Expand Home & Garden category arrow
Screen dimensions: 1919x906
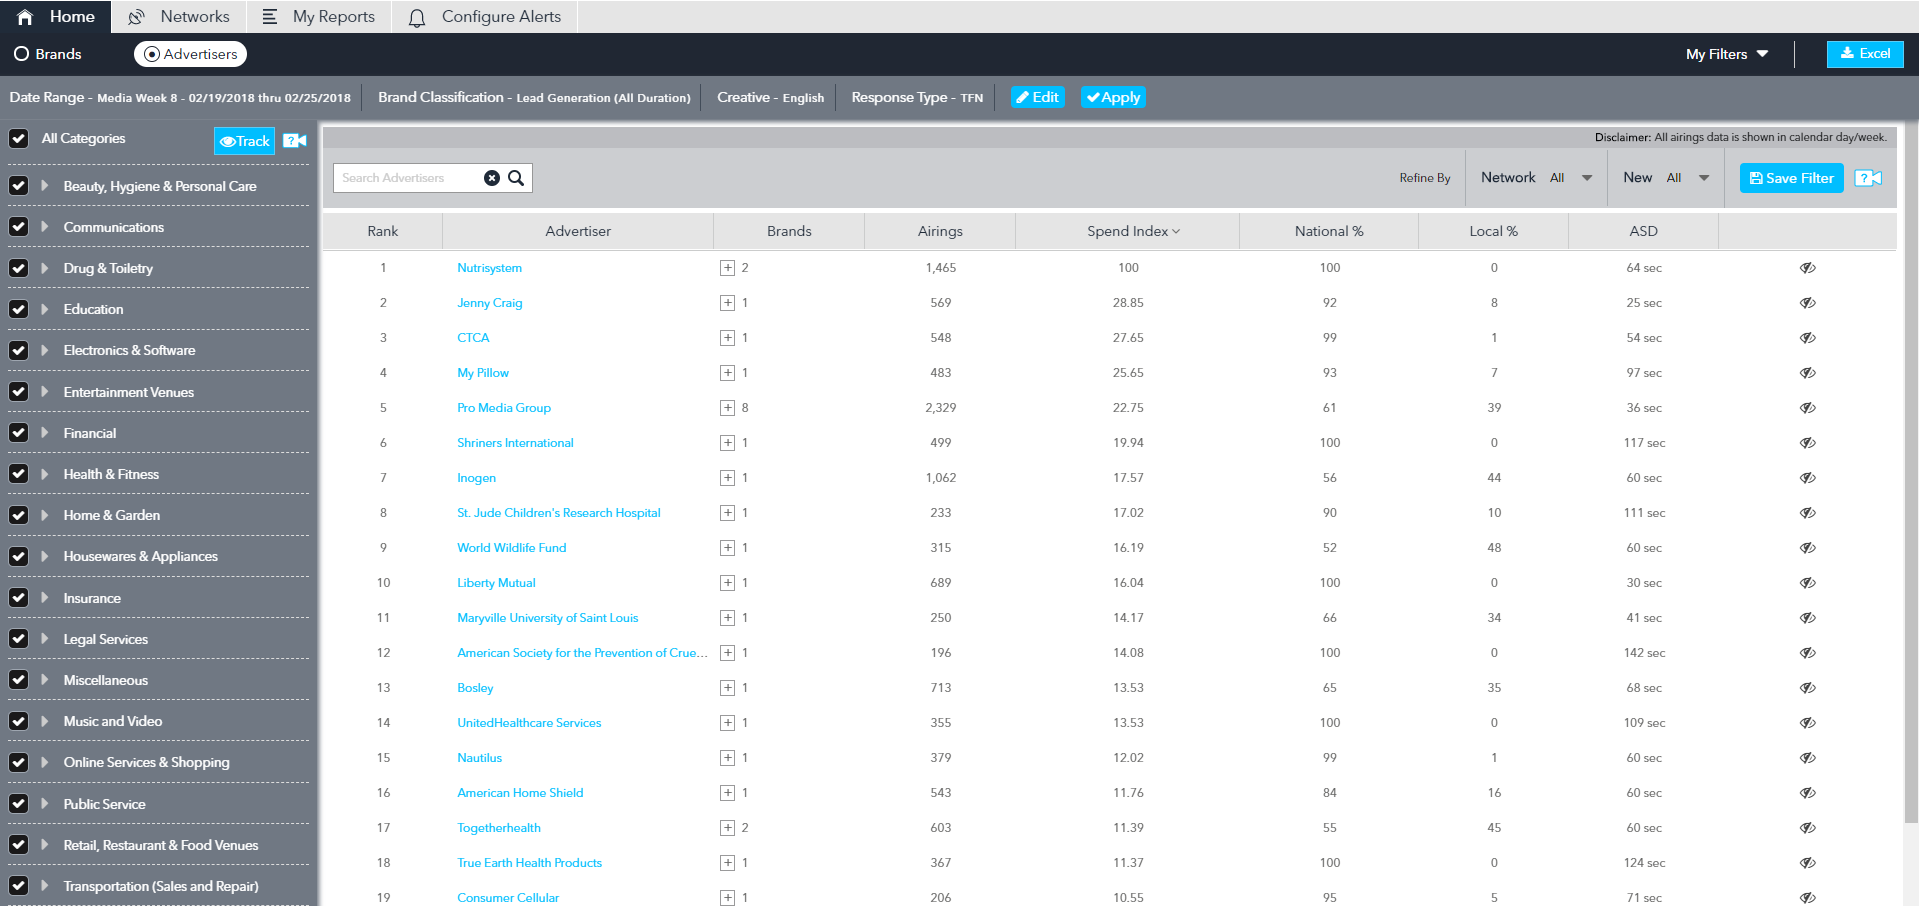point(45,515)
